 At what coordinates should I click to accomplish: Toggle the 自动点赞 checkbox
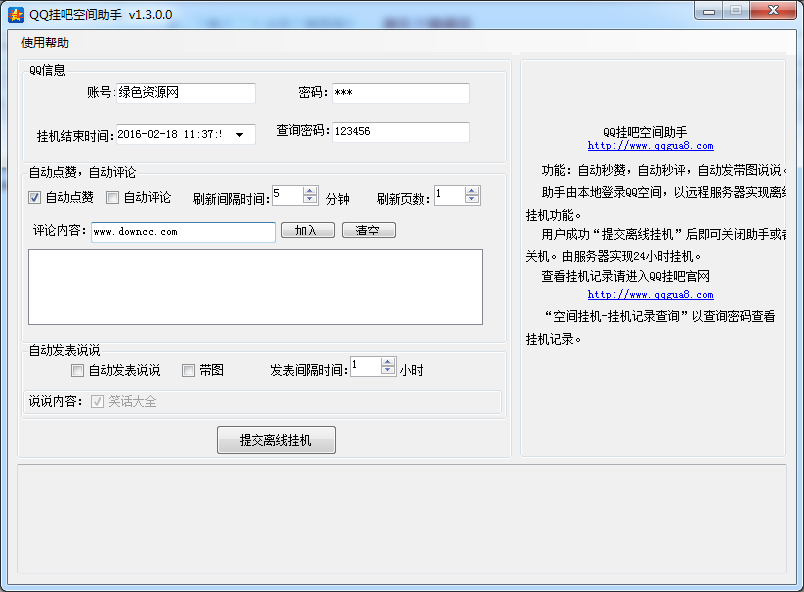35,197
